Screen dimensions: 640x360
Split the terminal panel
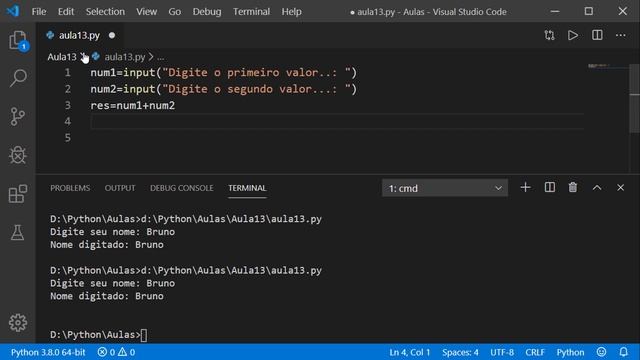pos(549,188)
